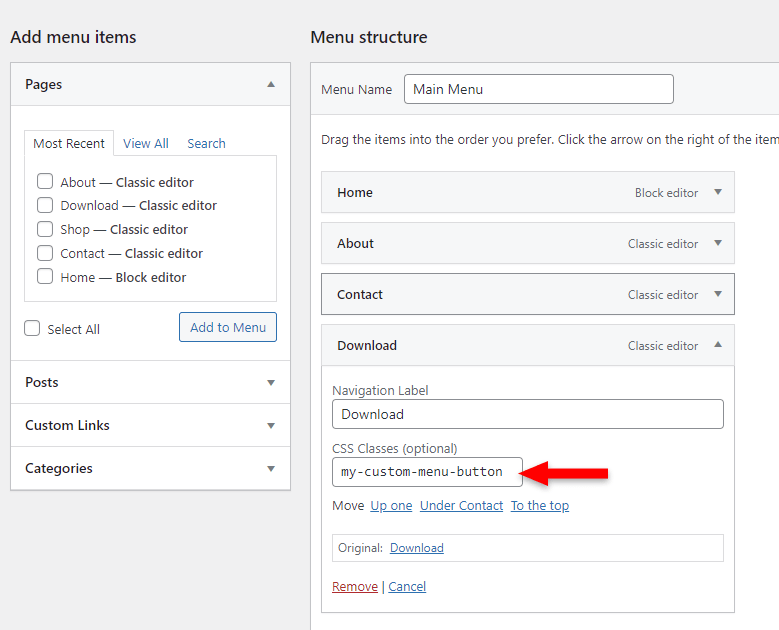The height and width of the screenshot is (630, 779).
Task: Click the Custom Links heading text
Action: tap(67, 425)
